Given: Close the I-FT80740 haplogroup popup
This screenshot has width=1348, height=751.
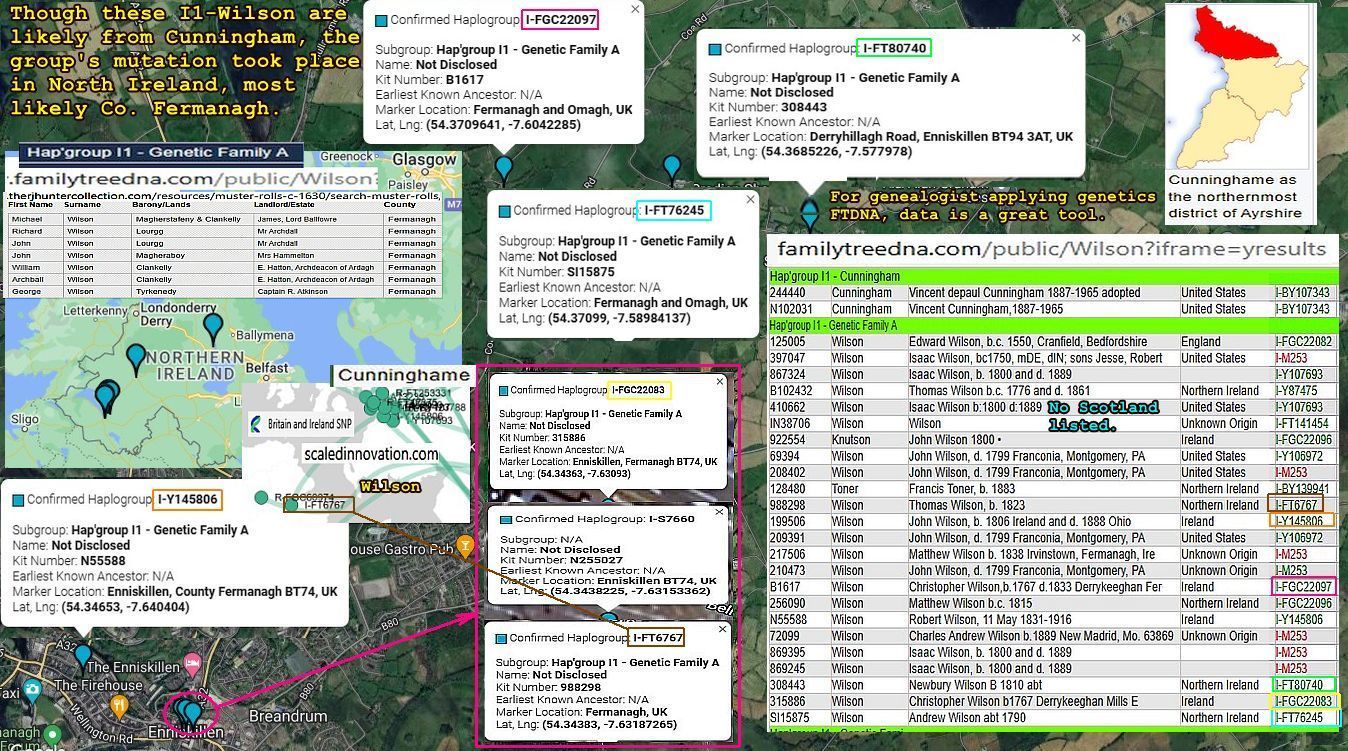Looking at the screenshot, I should [x=1076, y=38].
